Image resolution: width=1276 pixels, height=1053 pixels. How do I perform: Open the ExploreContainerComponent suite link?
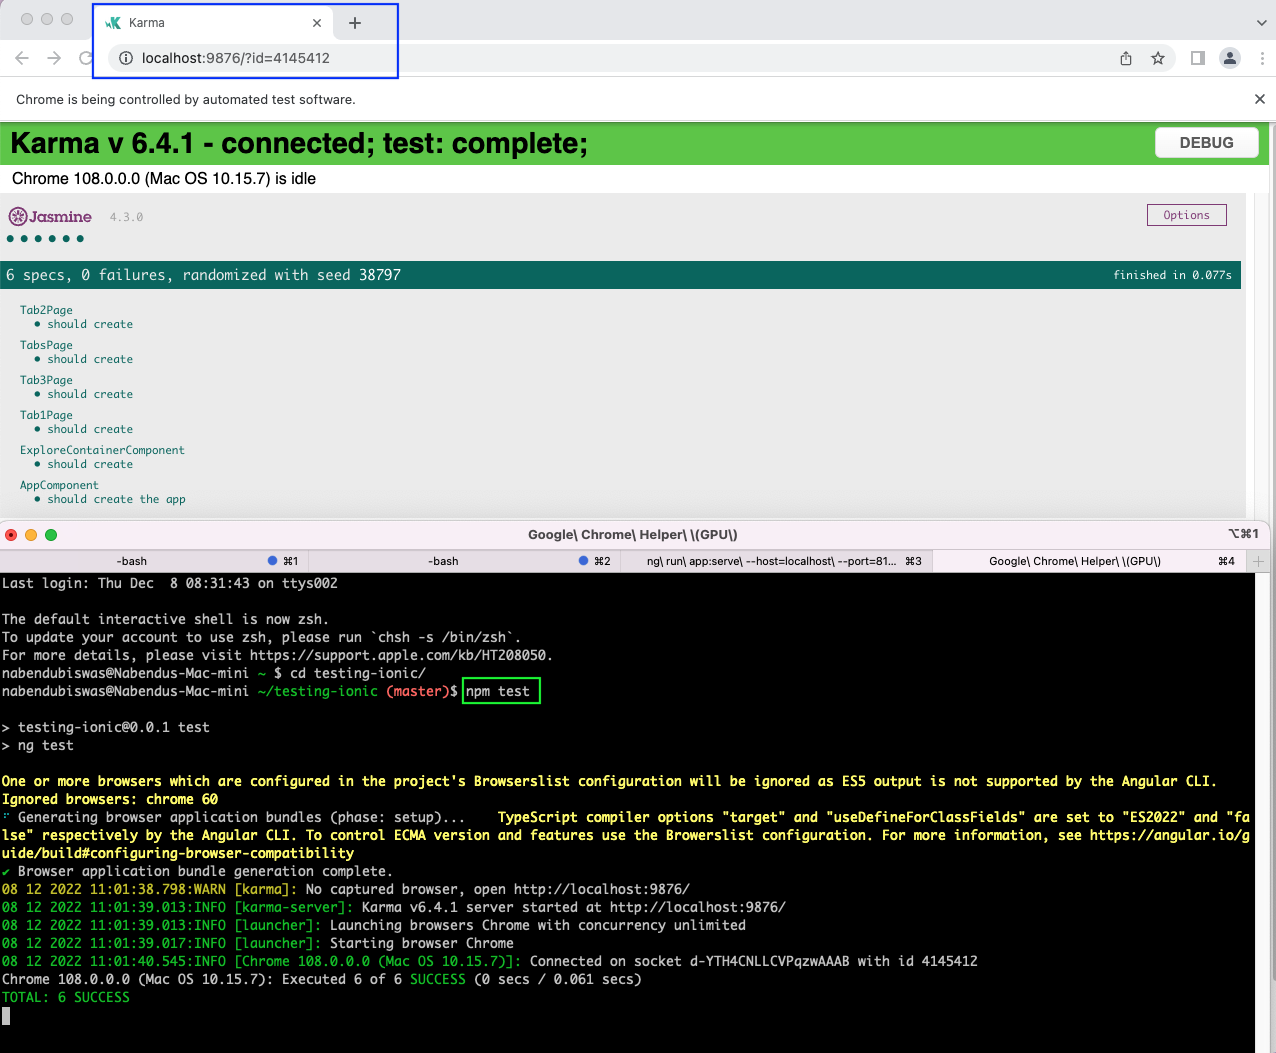point(102,450)
